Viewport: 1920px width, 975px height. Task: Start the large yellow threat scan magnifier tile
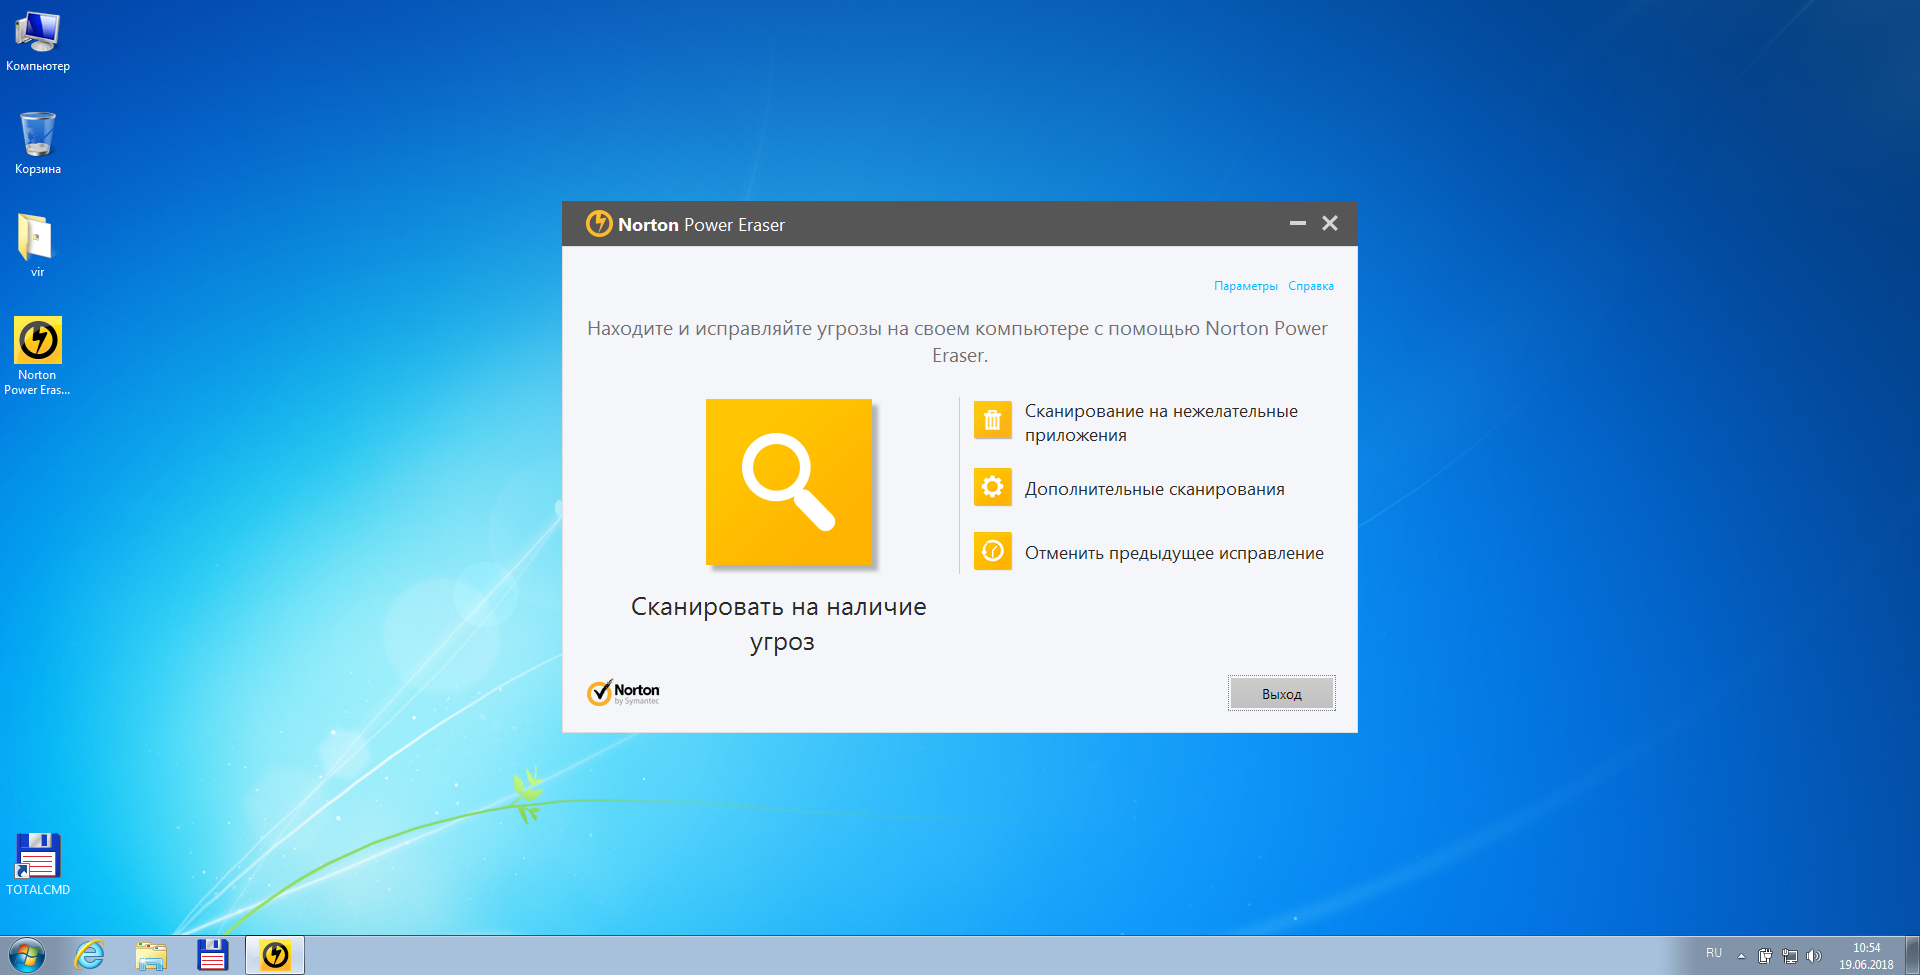pos(789,482)
